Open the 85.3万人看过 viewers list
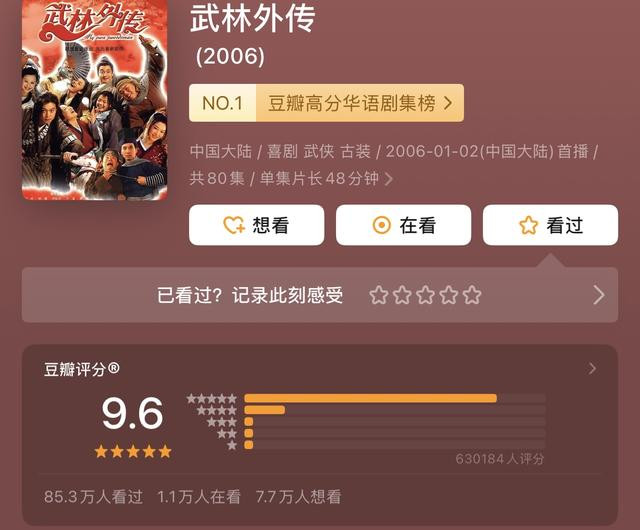Screen dimensions: 640x530 coord(93,497)
